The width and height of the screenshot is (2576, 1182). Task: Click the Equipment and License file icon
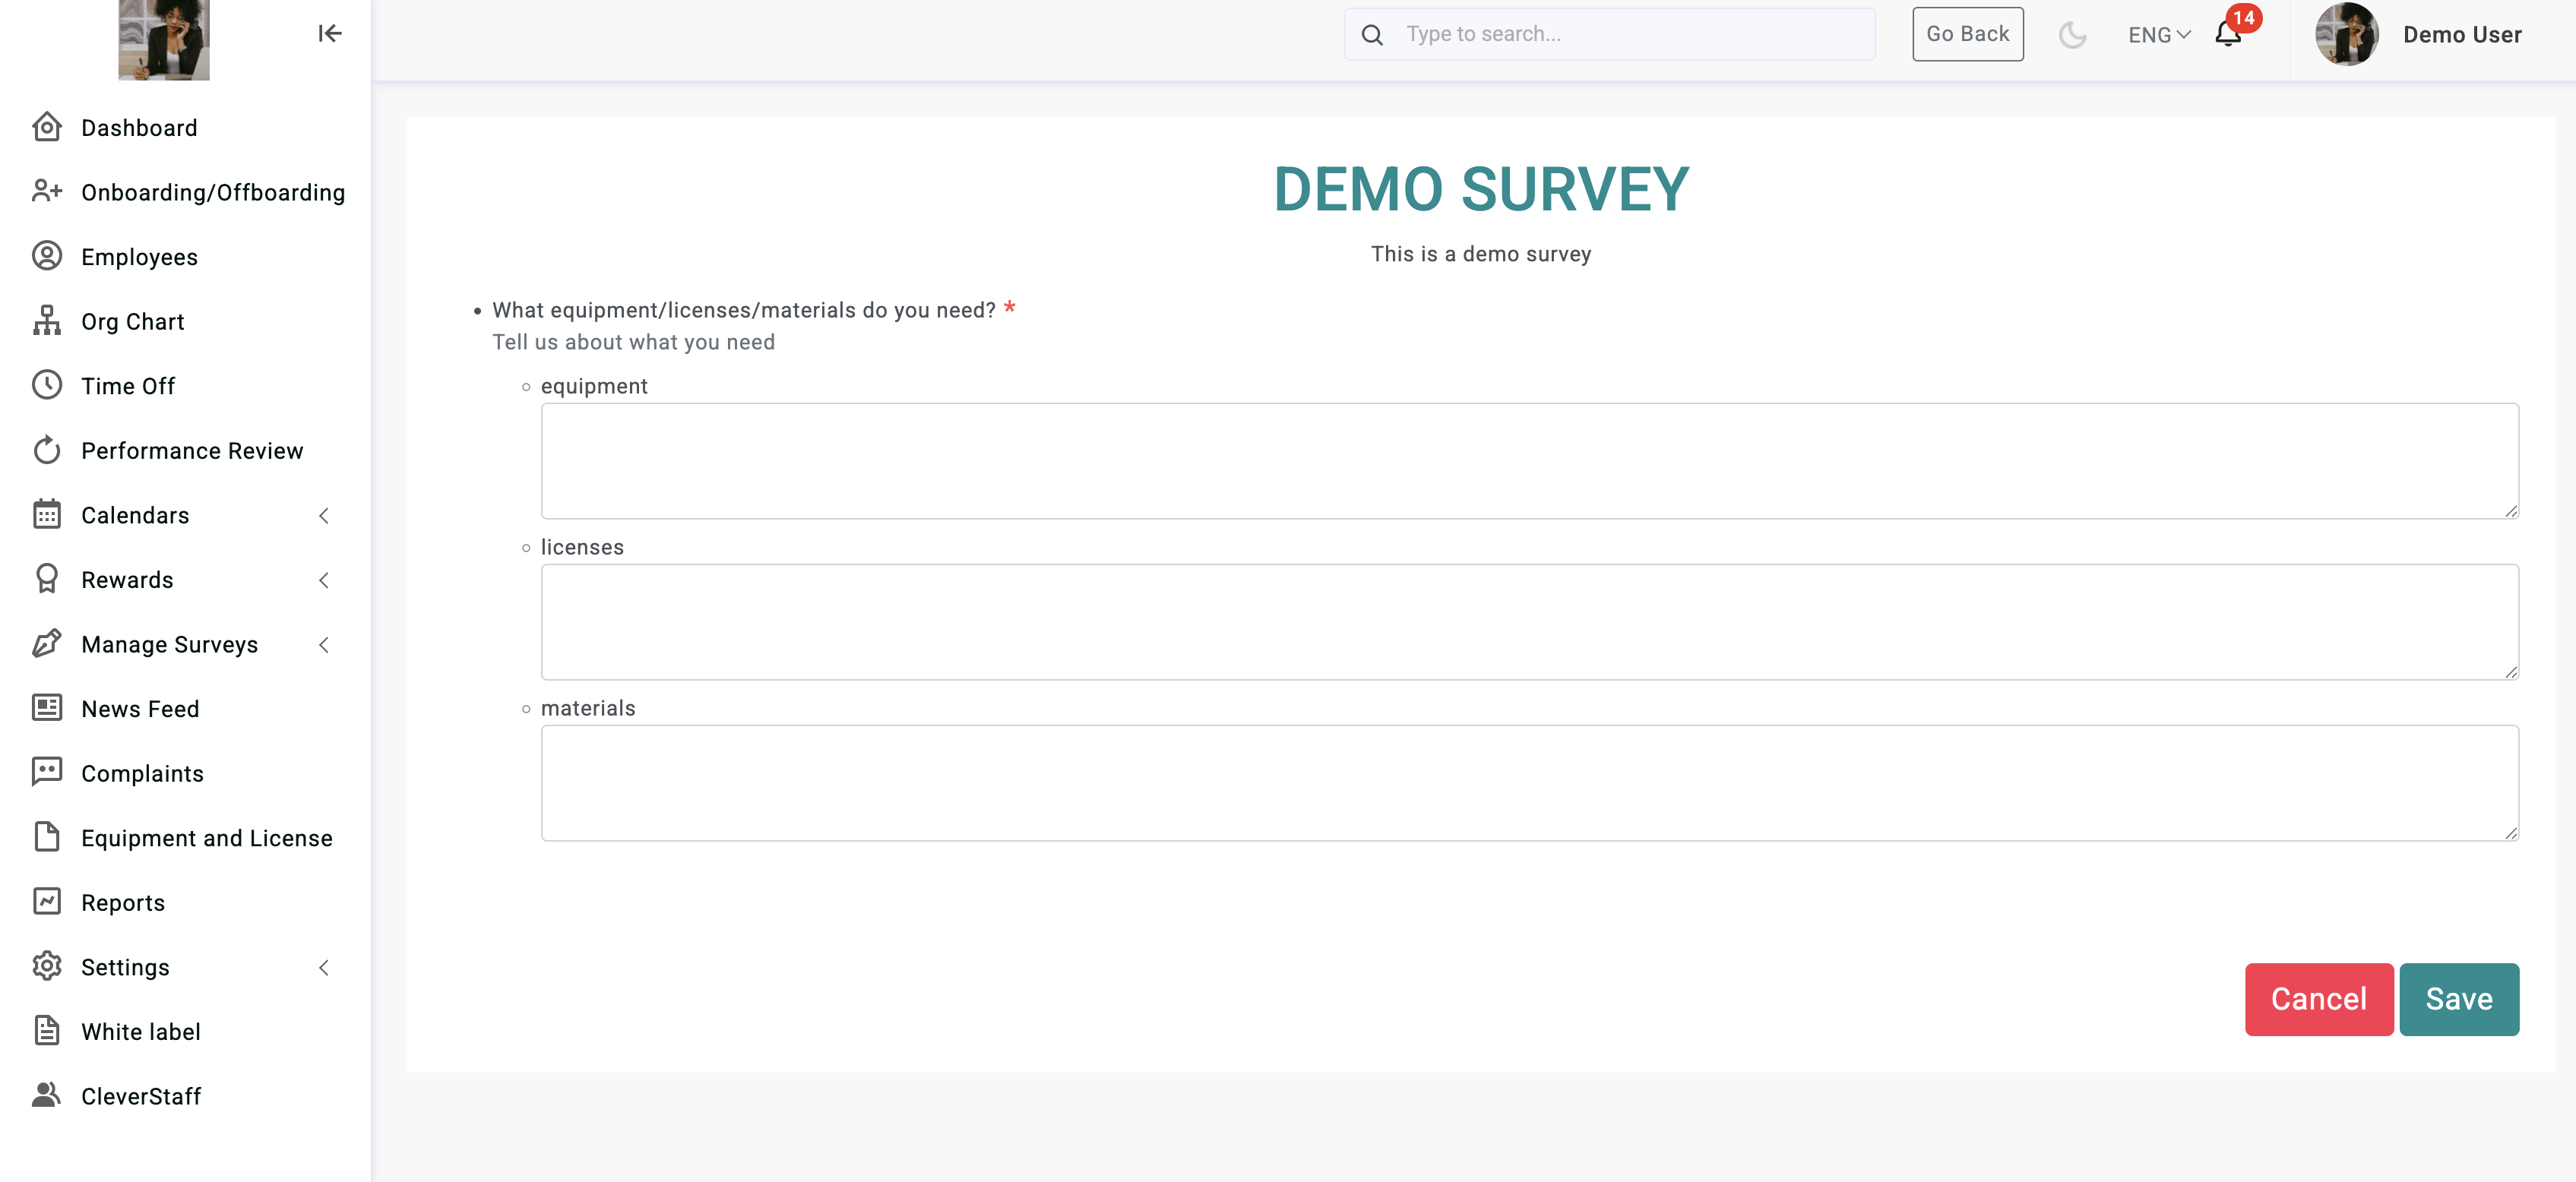pyautogui.click(x=46, y=837)
